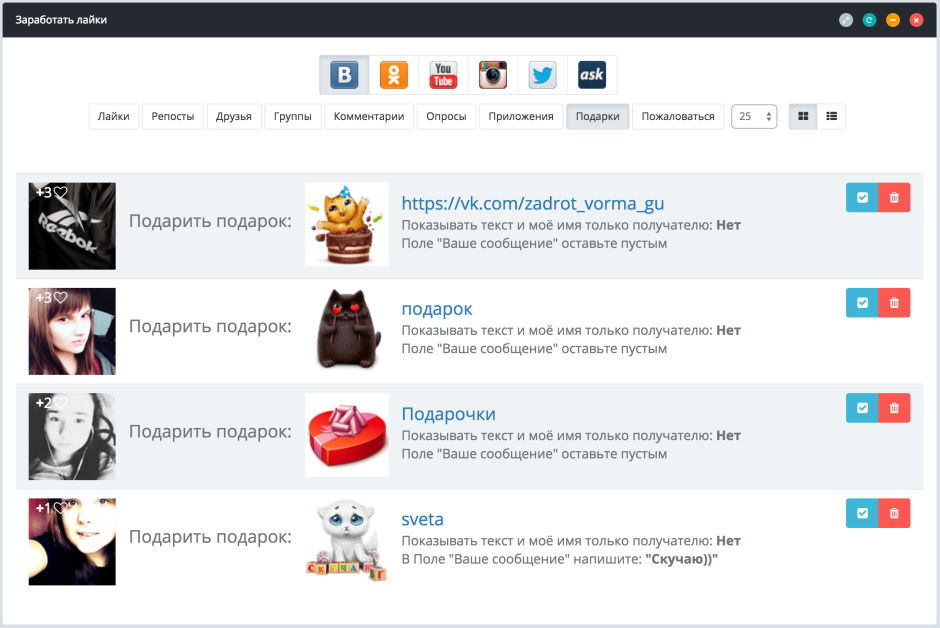The height and width of the screenshot is (628, 940).
Task: Open the ask network icon
Action: pyautogui.click(x=592, y=75)
